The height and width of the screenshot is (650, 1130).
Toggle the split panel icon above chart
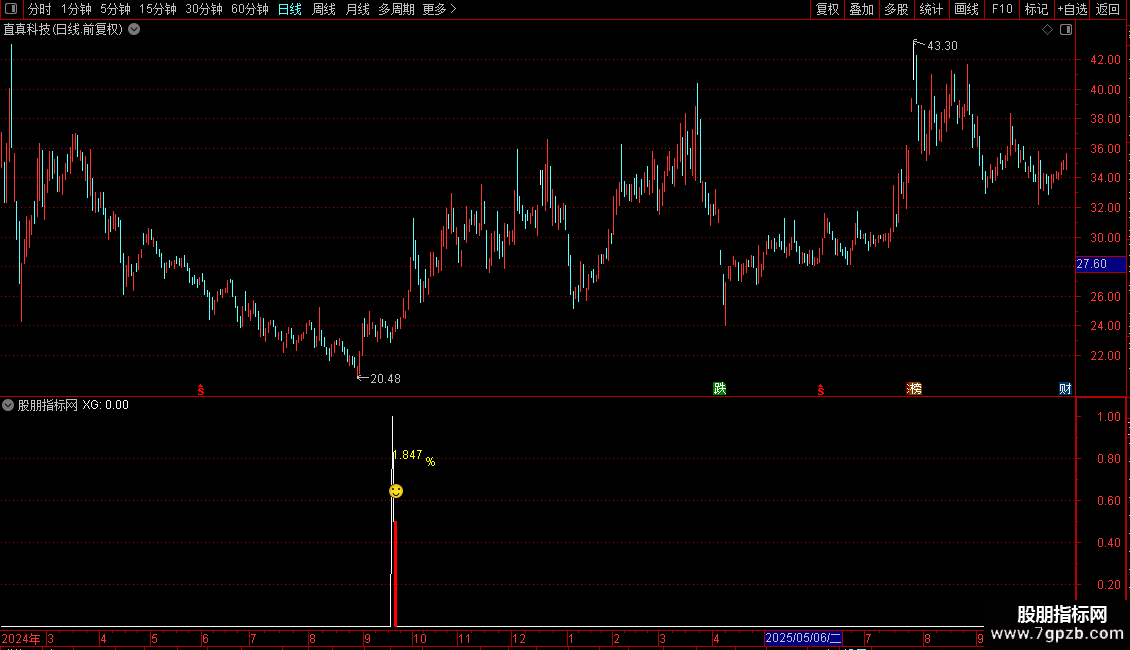[x=1066, y=30]
